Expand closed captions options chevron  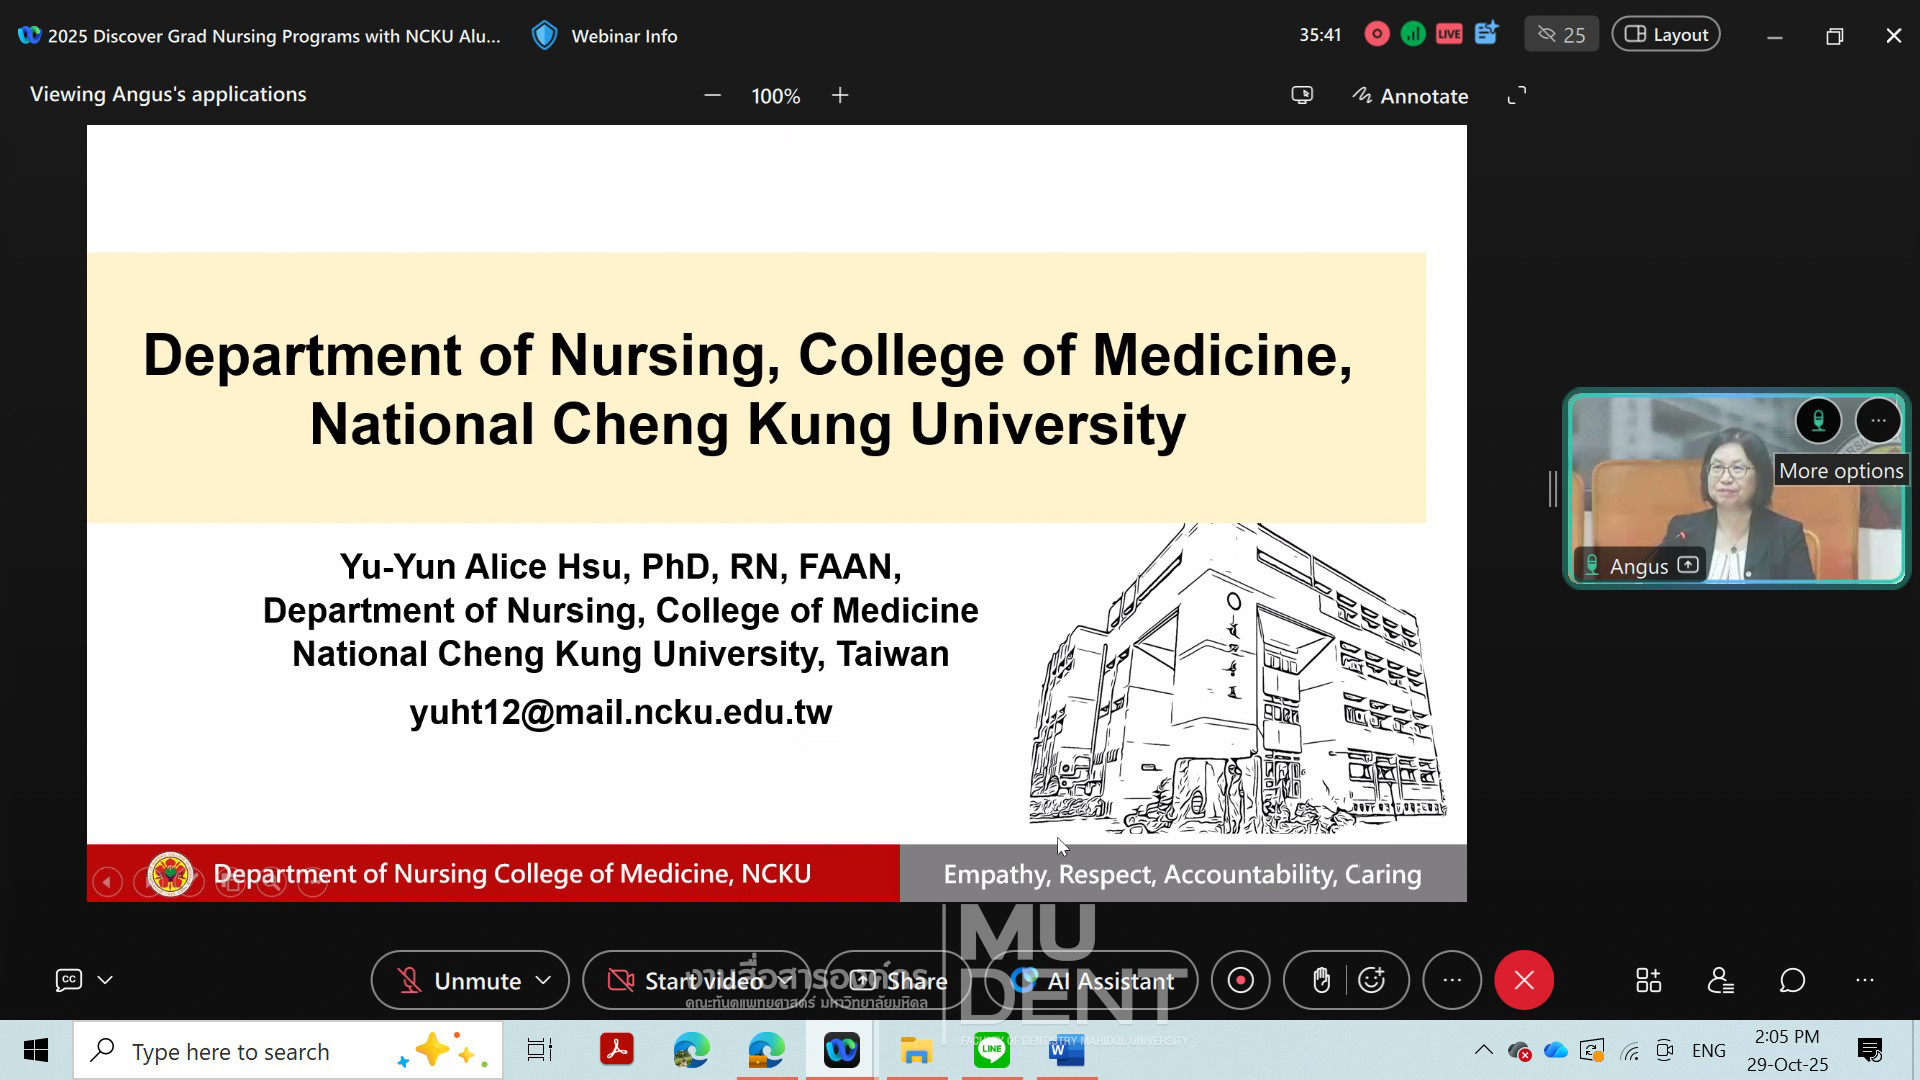click(x=105, y=980)
